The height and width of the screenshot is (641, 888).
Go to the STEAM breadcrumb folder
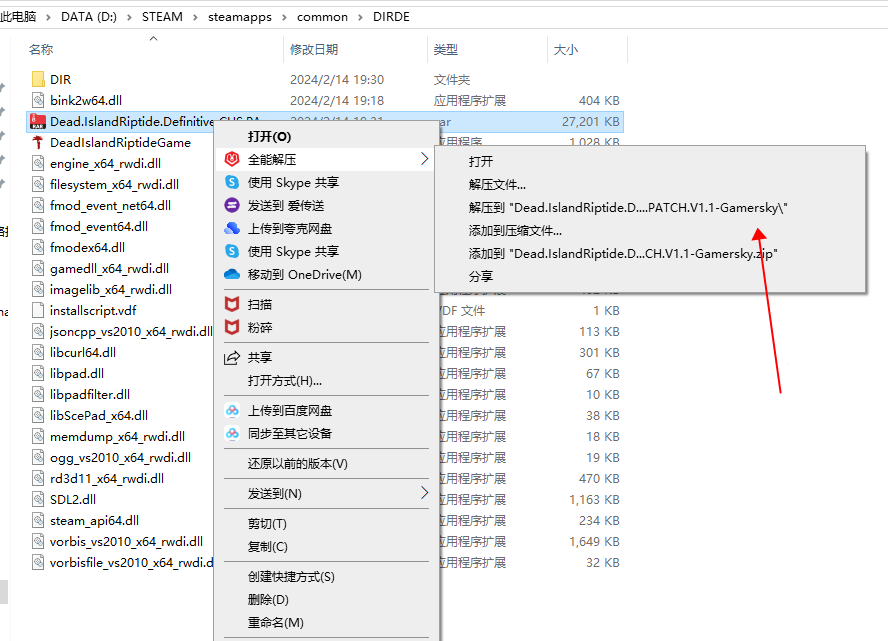coord(162,17)
